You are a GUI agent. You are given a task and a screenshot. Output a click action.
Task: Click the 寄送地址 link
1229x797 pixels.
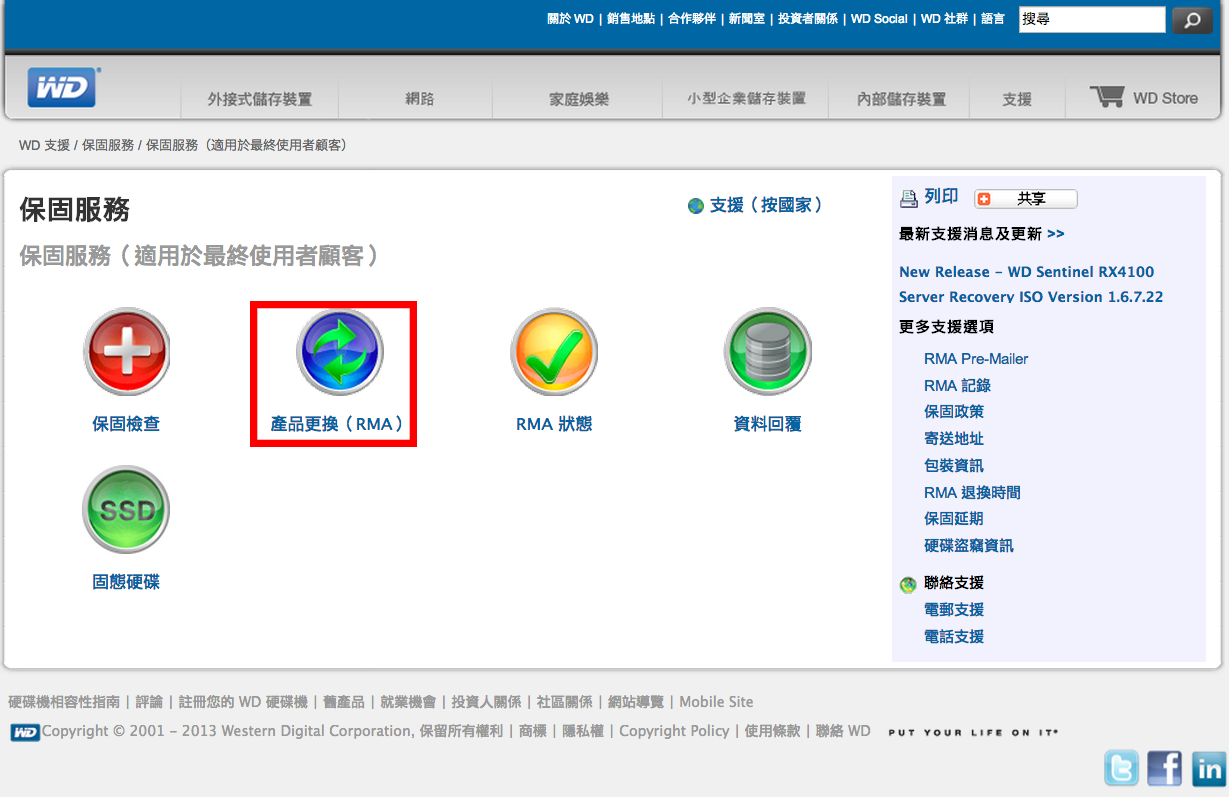954,439
